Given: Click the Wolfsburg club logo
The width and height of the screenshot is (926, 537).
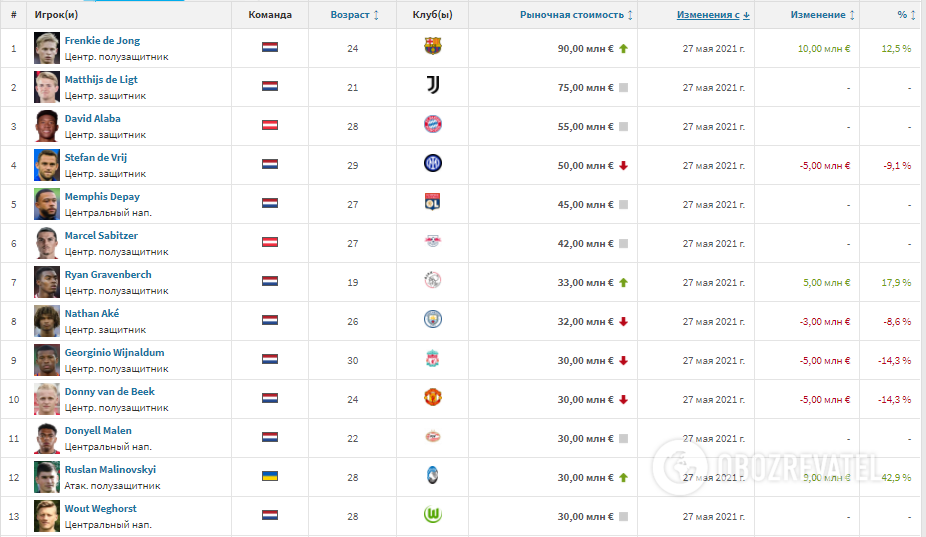Looking at the screenshot, I should [432, 515].
